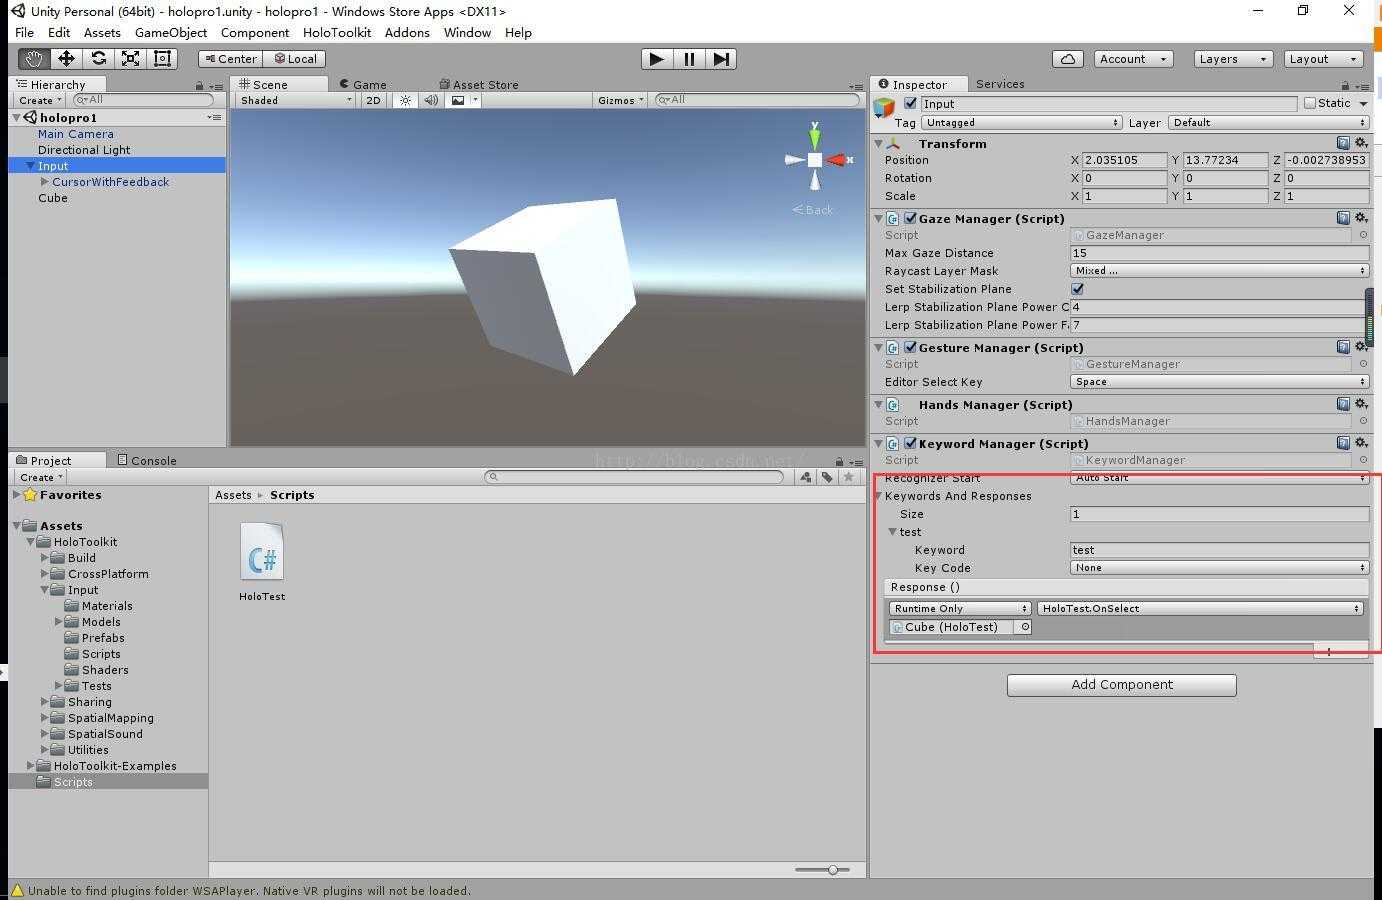
Task: Open Editor Select Key dropdown
Action: [x=1219, y=382]
